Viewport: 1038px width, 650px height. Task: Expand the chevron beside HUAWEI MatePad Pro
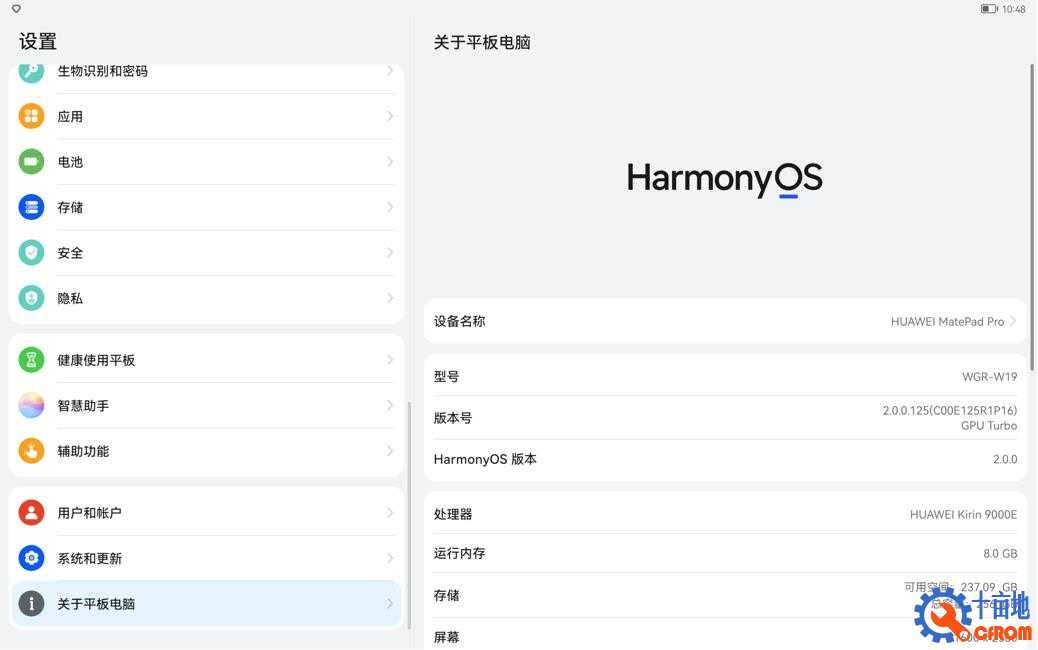point(1013,322)
